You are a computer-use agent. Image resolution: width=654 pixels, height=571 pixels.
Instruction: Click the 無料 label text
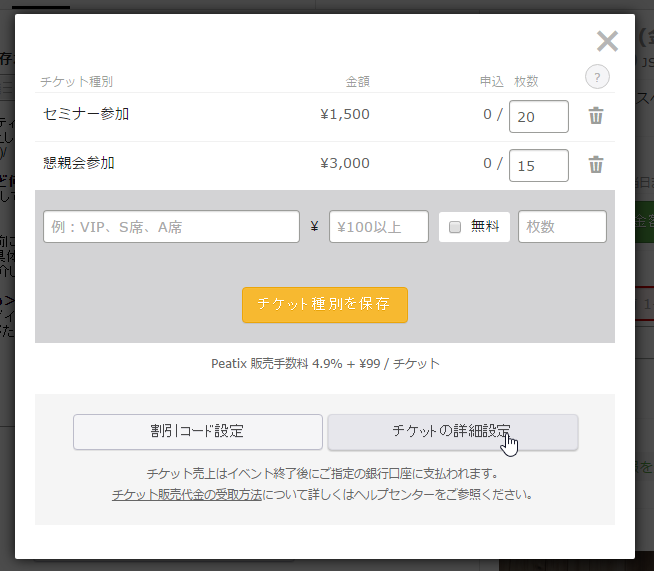(x=485, y=227)
